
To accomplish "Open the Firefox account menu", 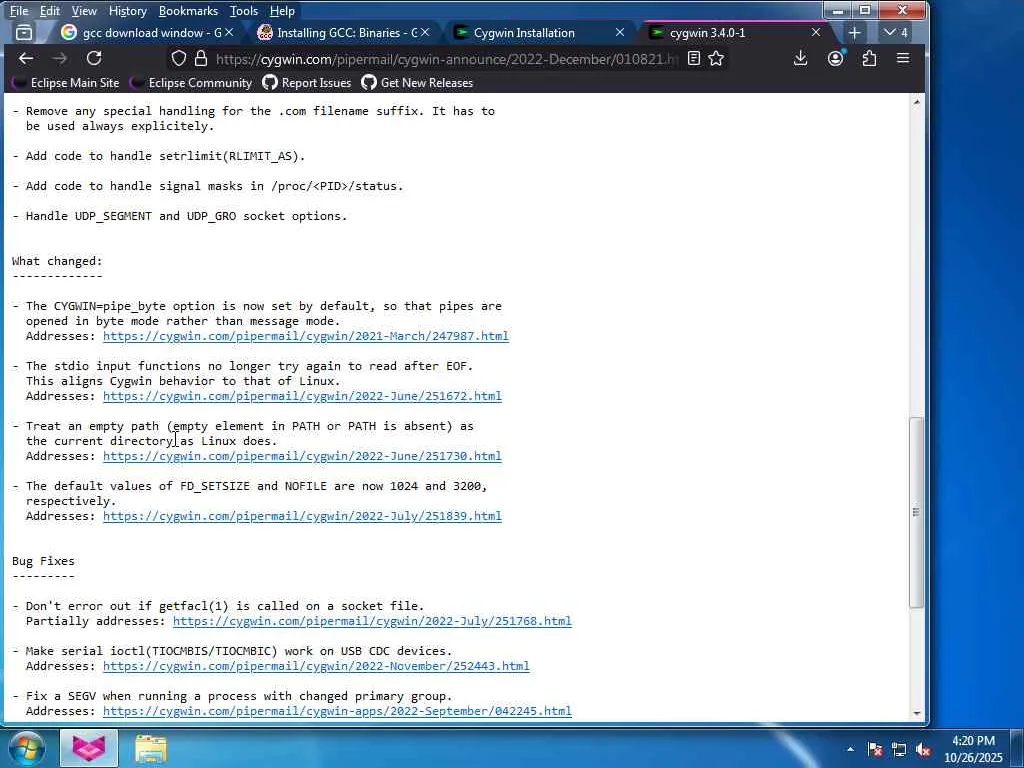I will click(x=835, y=59).
